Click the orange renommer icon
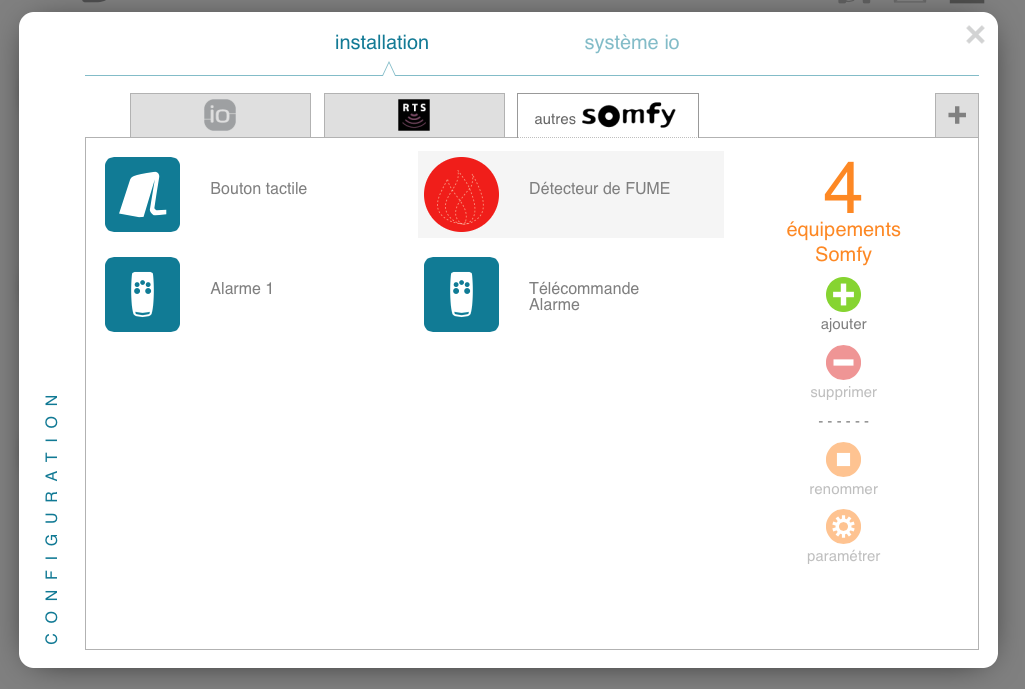Screen dimensions: 1025x689 coord(843,459)
